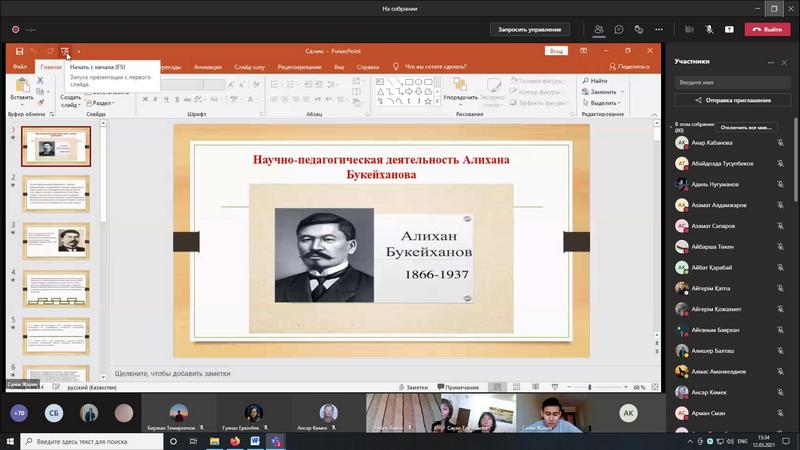This screenshot has height=450, width=800.
Task: Open ellipsis options in the Participants panel
Action: [771, 62]
